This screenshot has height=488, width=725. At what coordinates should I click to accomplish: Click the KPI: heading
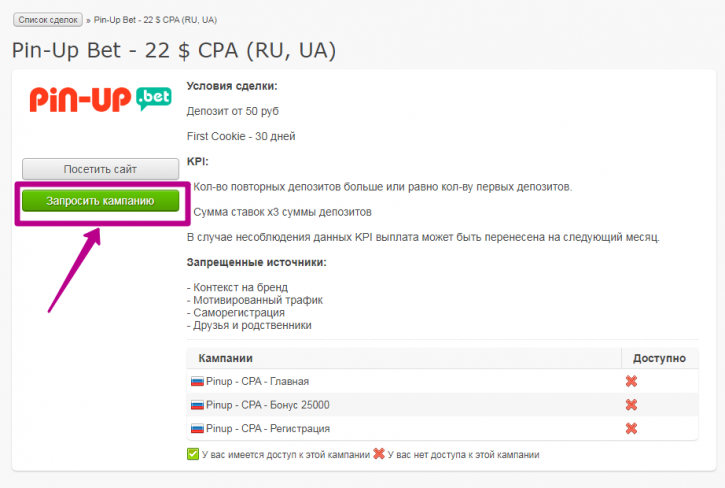click(x=197, y=161)
